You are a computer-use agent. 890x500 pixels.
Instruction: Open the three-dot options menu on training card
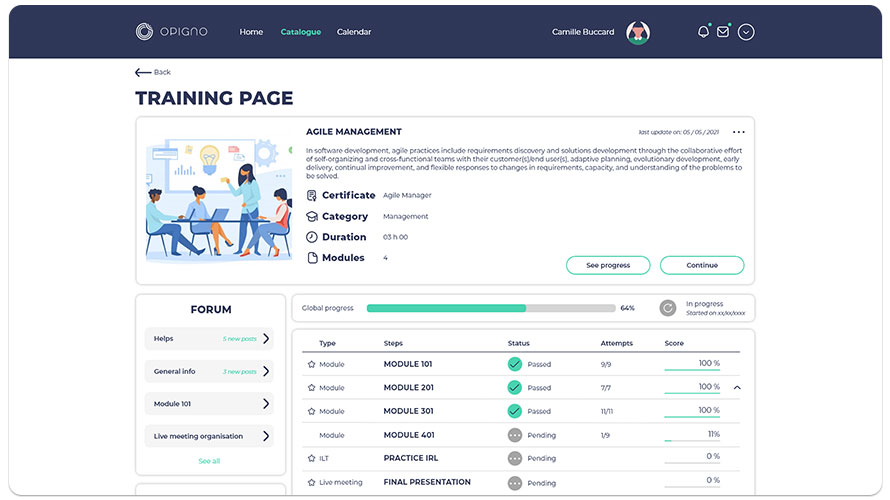pyautogui.click(x=738, y=132)
